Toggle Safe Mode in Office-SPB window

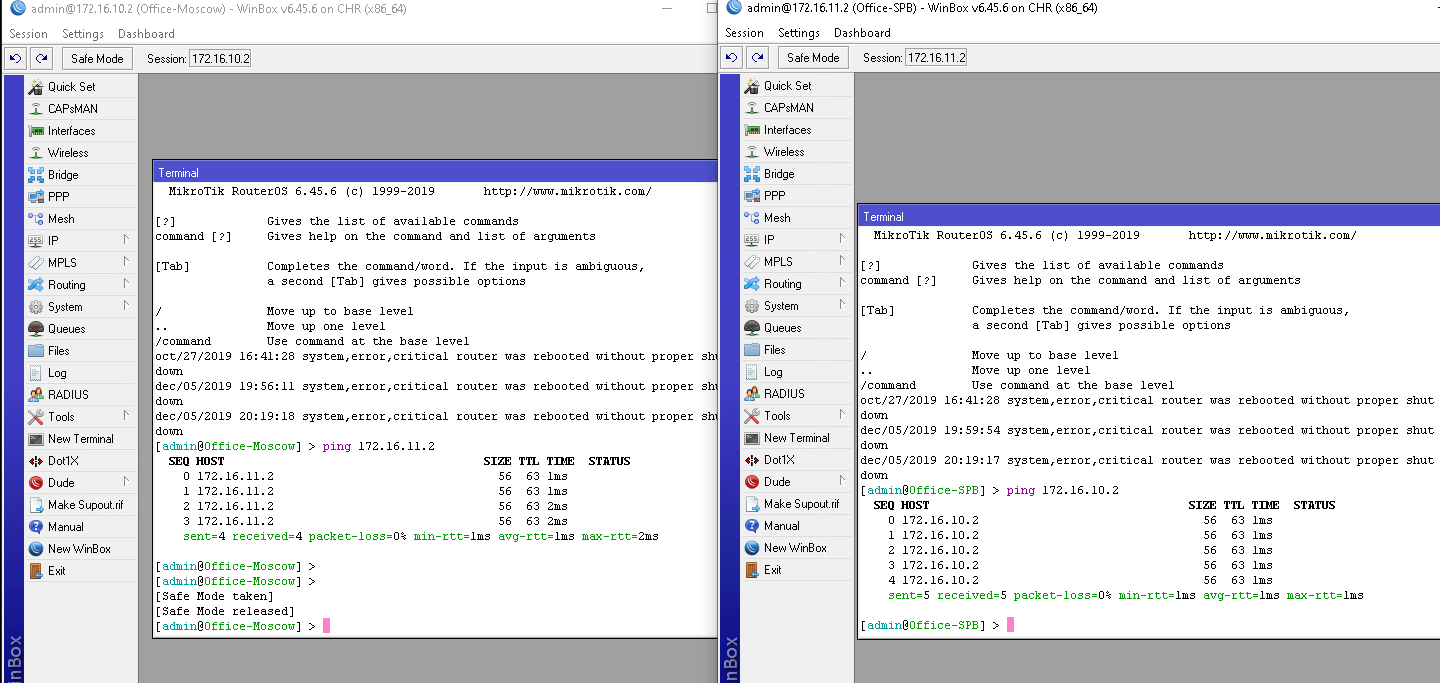[x=813, y=58]
